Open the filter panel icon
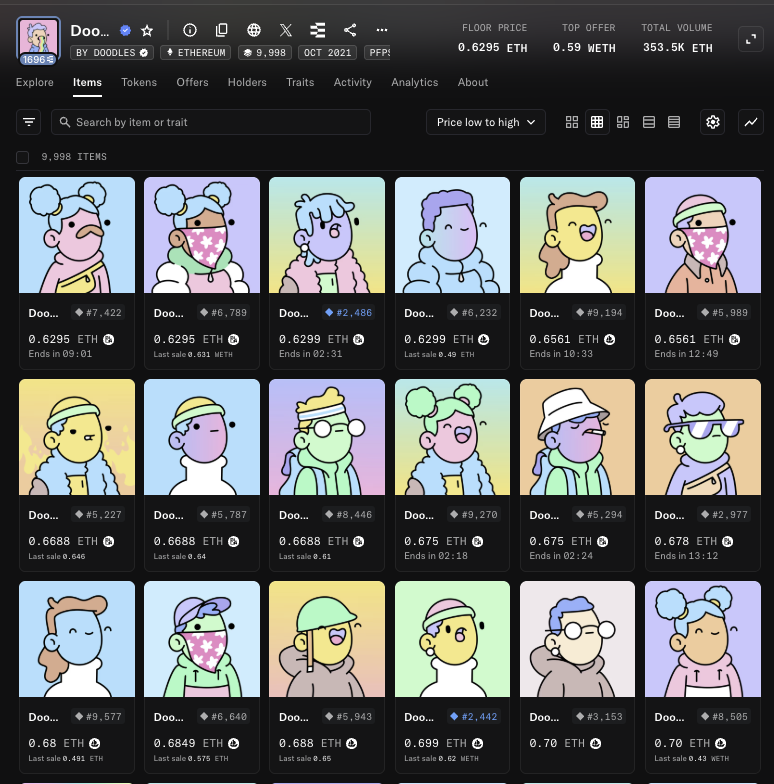This screenshot has width=774, height=784. click(x=28, y=122)
